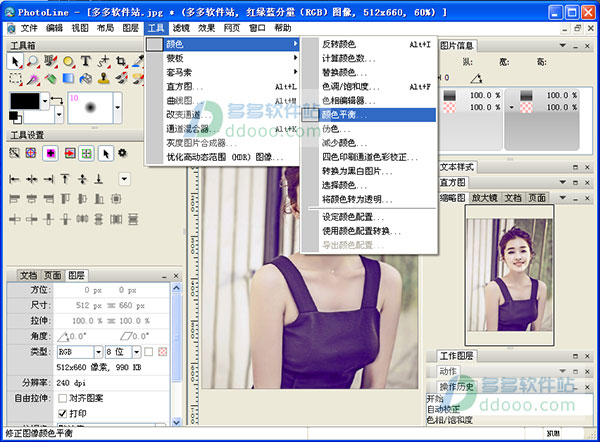Select the yellow ellipse shape tool
Viewport: 600px width, 442px height.
pyautogui.click(x=68, y=61)
